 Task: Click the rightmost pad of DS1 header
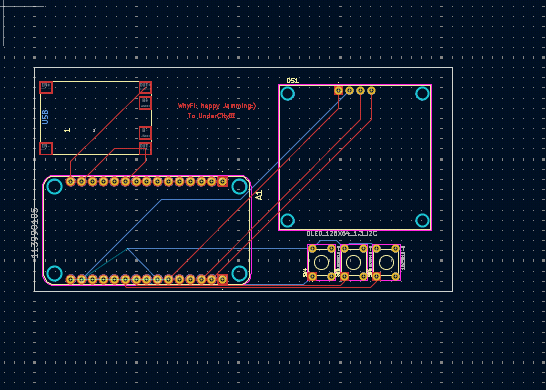pyautogui.click(x=371, y=91)
